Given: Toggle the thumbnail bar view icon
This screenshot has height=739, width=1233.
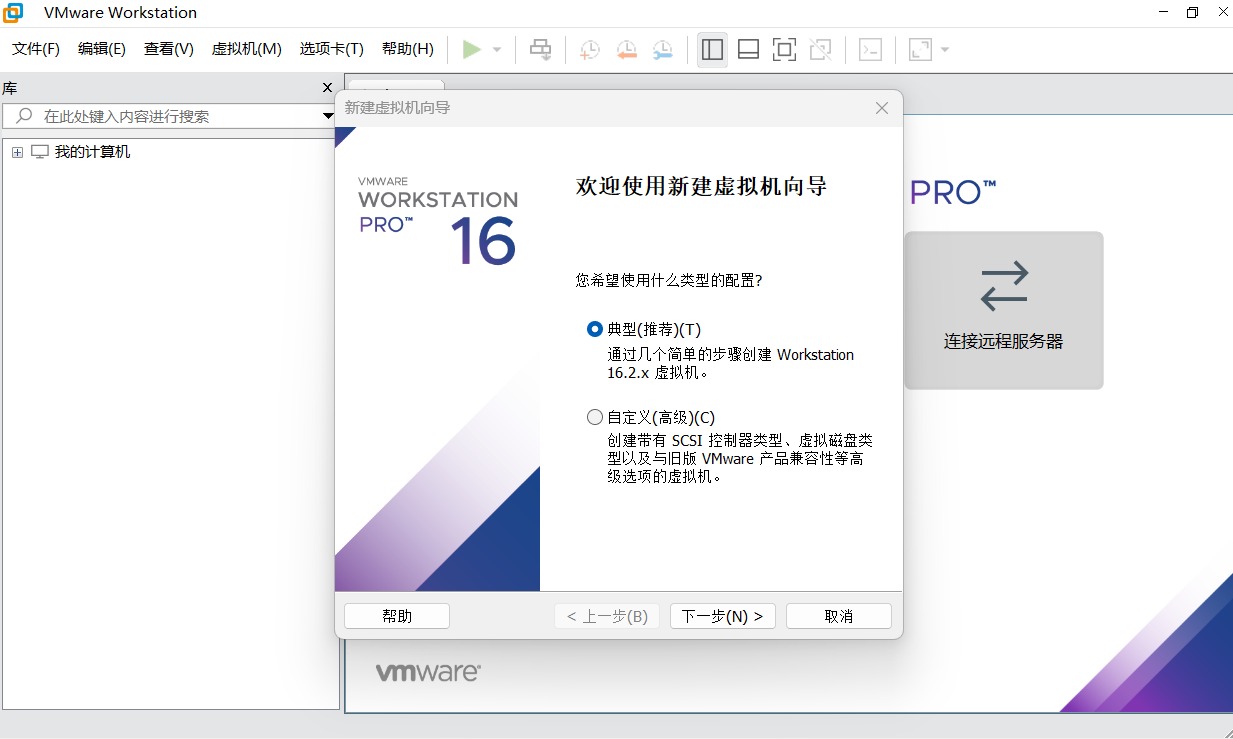Looking at the screenshot, I should pyautogui.click(x=748, y=49).
